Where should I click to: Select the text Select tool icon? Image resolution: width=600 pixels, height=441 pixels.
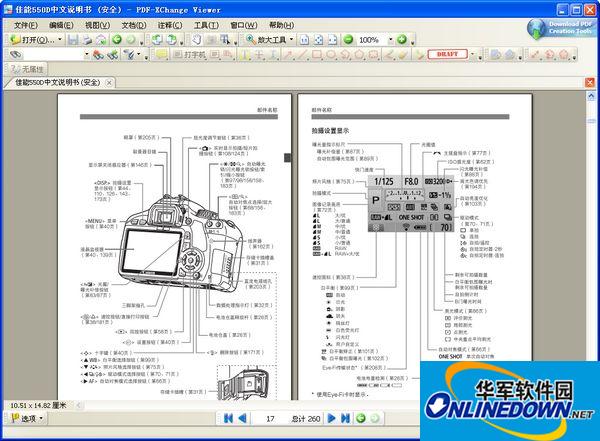click(x=225, y=39)
